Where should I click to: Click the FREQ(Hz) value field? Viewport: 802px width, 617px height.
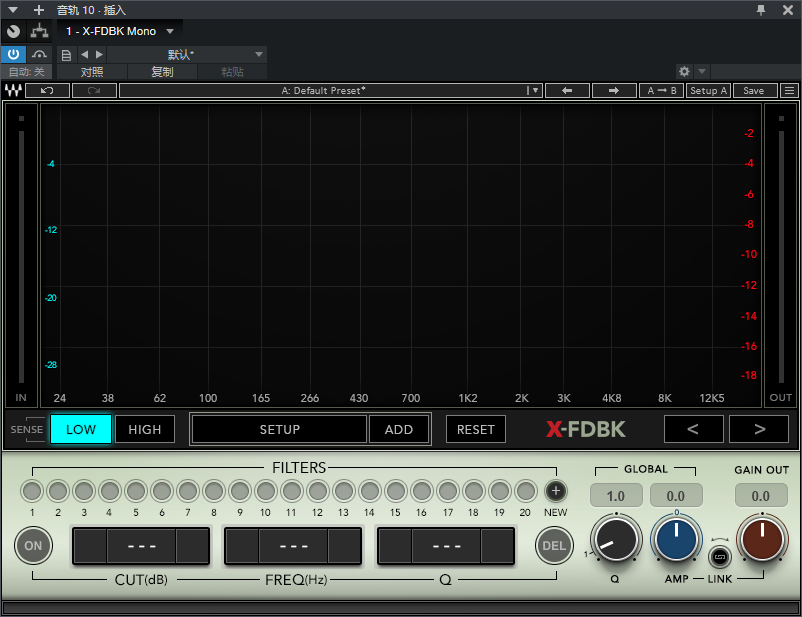click(293, 546)
